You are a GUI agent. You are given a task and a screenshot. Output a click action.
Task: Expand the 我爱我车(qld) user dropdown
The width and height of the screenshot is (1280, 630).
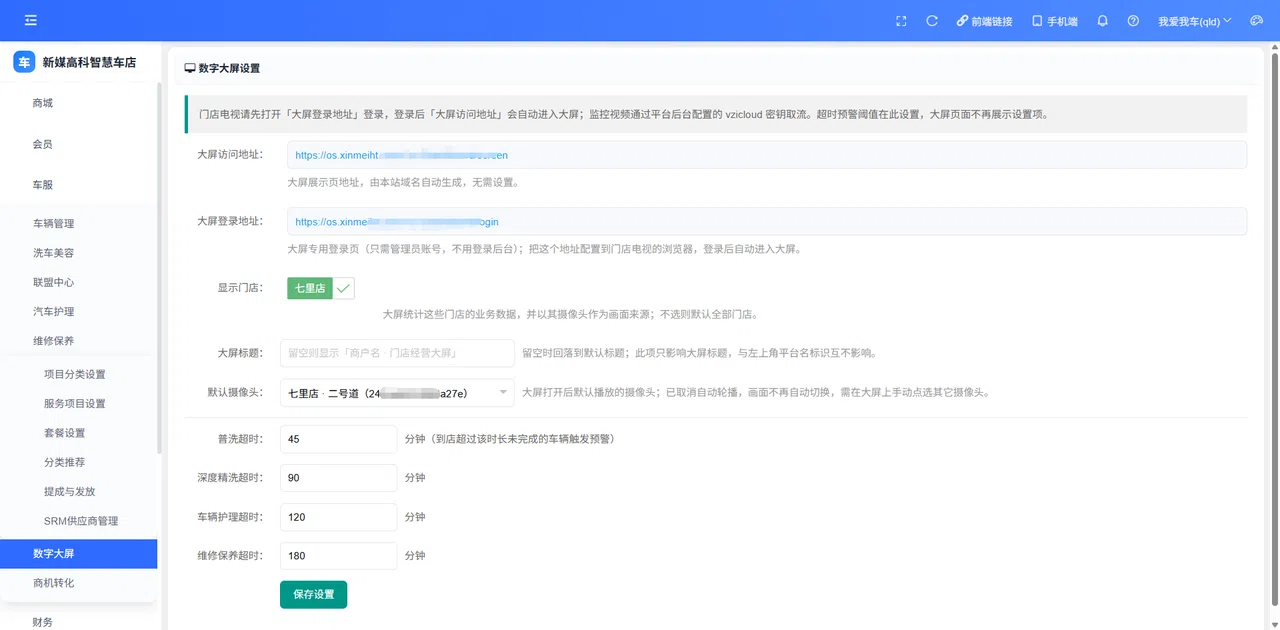(1194, 21)
